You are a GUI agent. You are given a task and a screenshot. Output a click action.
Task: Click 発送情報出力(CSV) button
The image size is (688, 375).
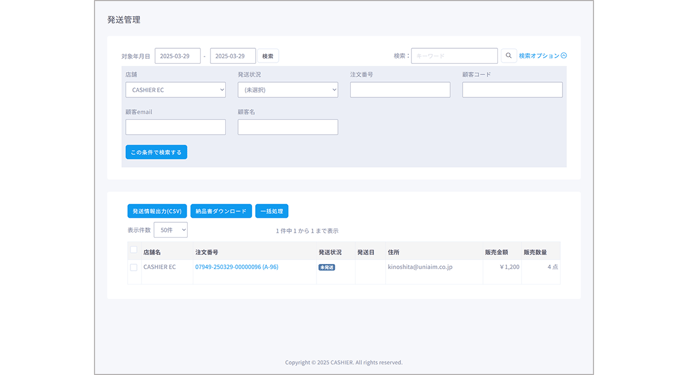point(157,211)
